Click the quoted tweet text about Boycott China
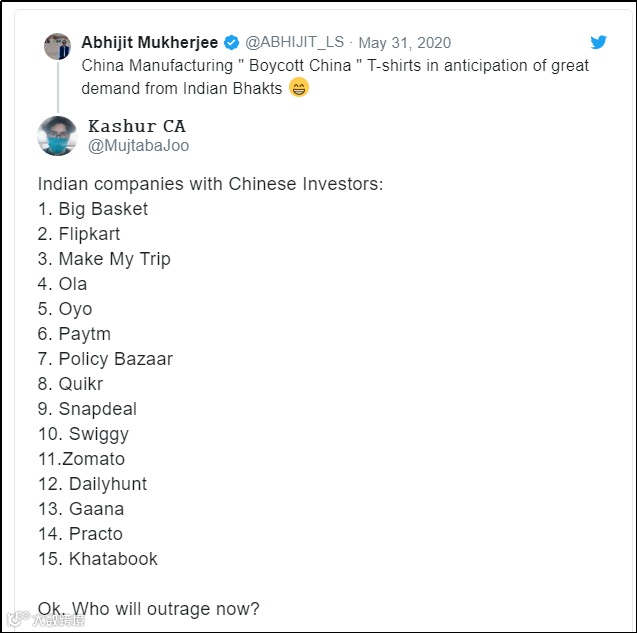This screenshot has width=637, height=633. point(335,77)
